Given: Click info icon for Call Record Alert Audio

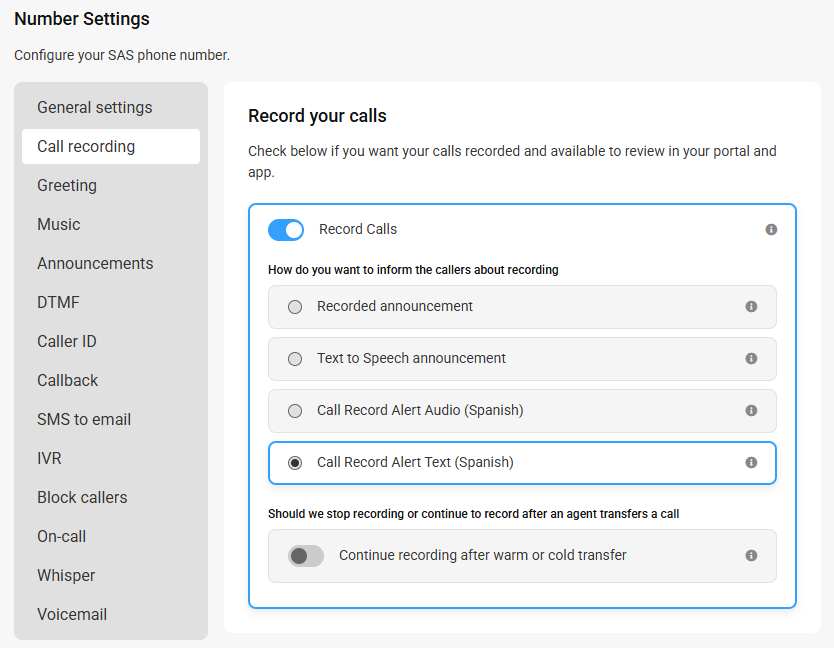Looking at the screenshot, I should click(751, 411).
